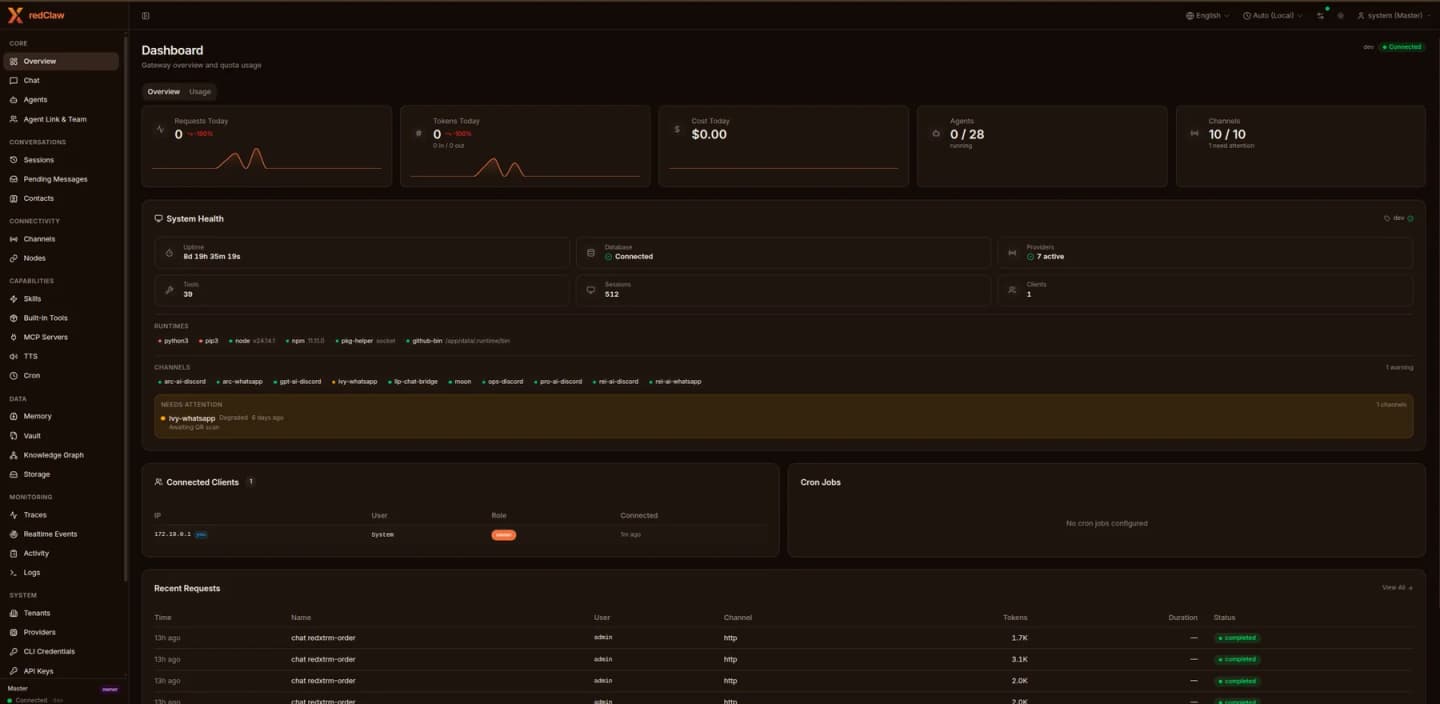1440x704 pixels.
Task: Open the Agents 0 / 28 card
Action: pyautogui.click(x=1042, y=146)
